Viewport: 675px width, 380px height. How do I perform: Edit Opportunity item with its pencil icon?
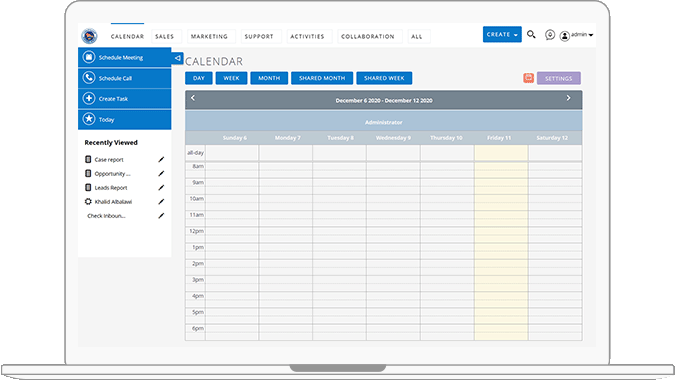pyautogui.click(x=161, y=173)
